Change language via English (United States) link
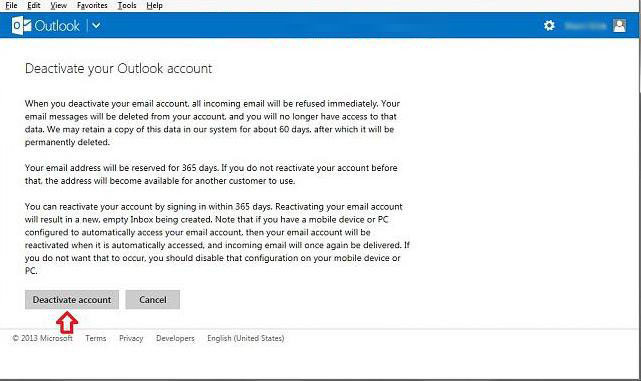This screenshot has width=641, height=381. pos(245,338)
